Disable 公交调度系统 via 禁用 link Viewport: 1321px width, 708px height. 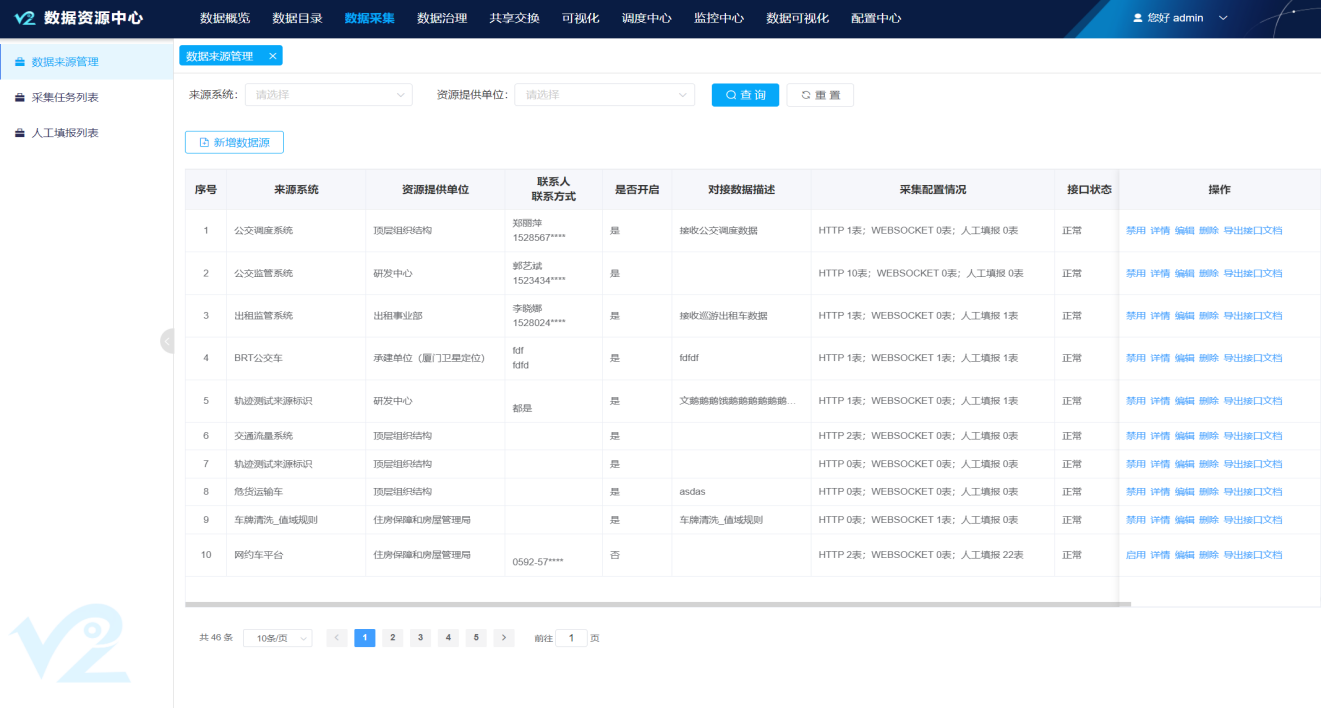[1135, 231]
